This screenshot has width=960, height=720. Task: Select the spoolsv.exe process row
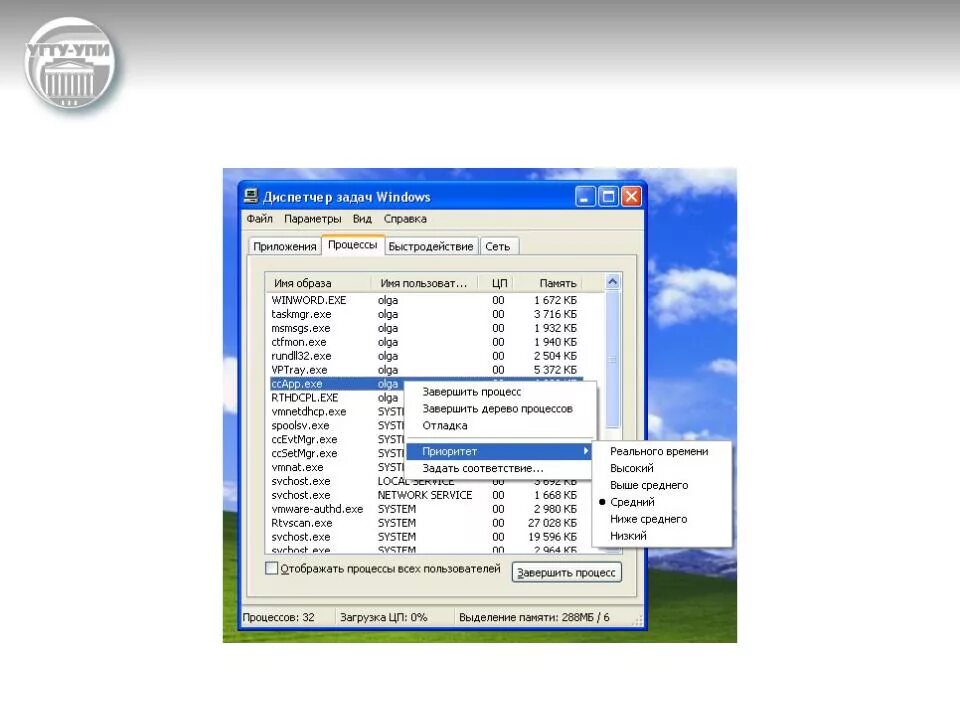[x=337, y=426]
